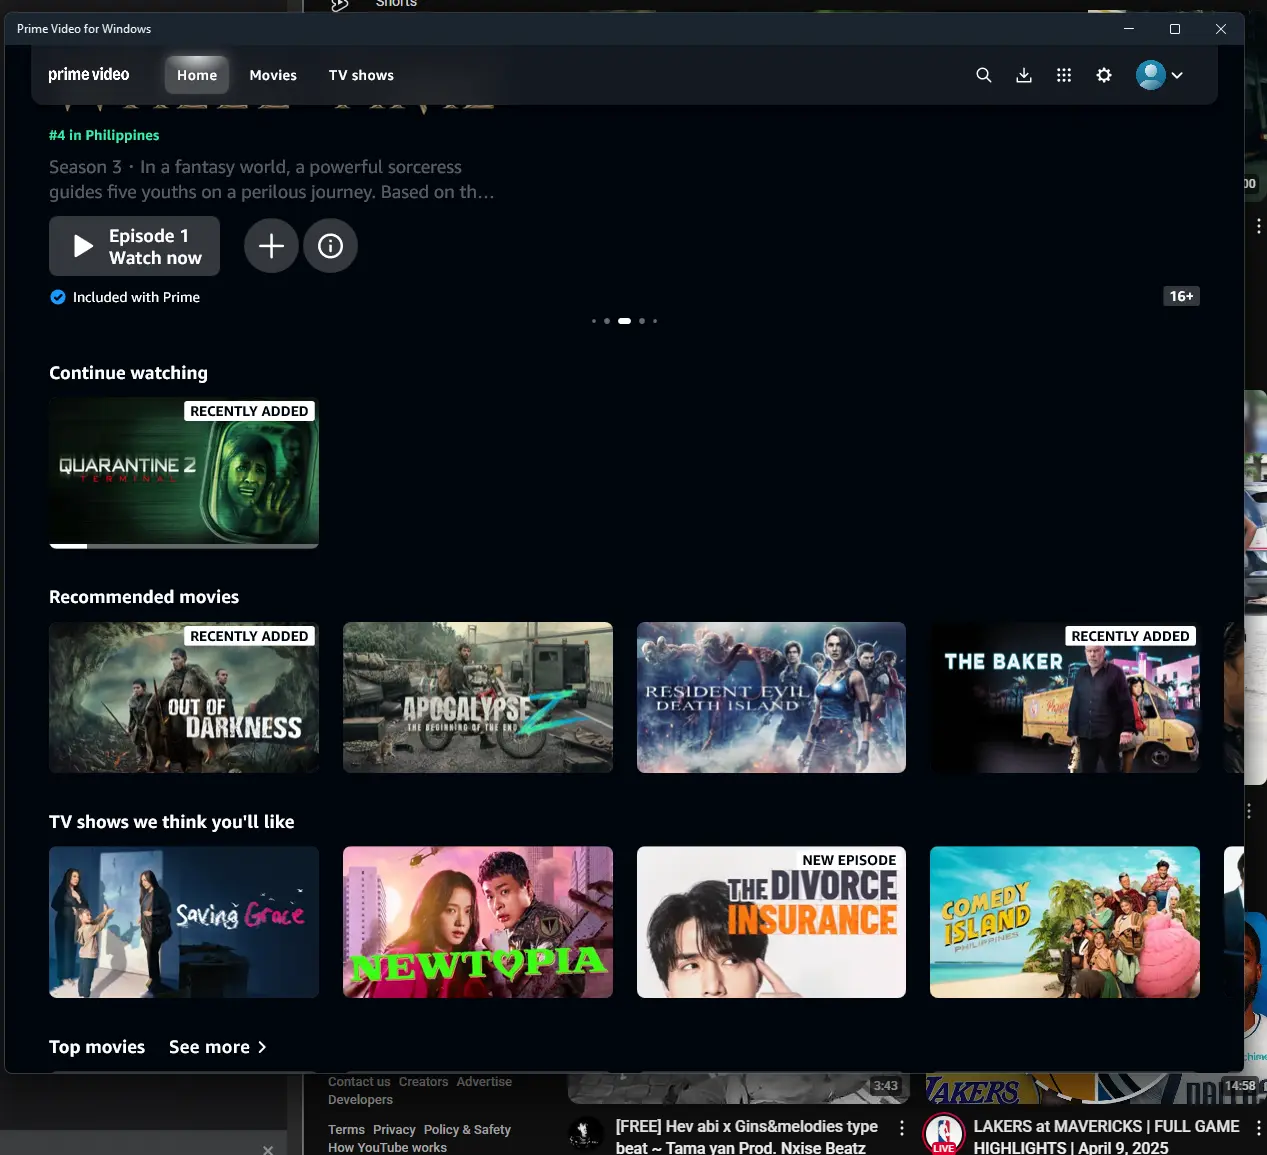This screenshot has width=1267, height=1155.
Task: Open options menu for Hev abi beat video
Action: (x=902, y=1128)
